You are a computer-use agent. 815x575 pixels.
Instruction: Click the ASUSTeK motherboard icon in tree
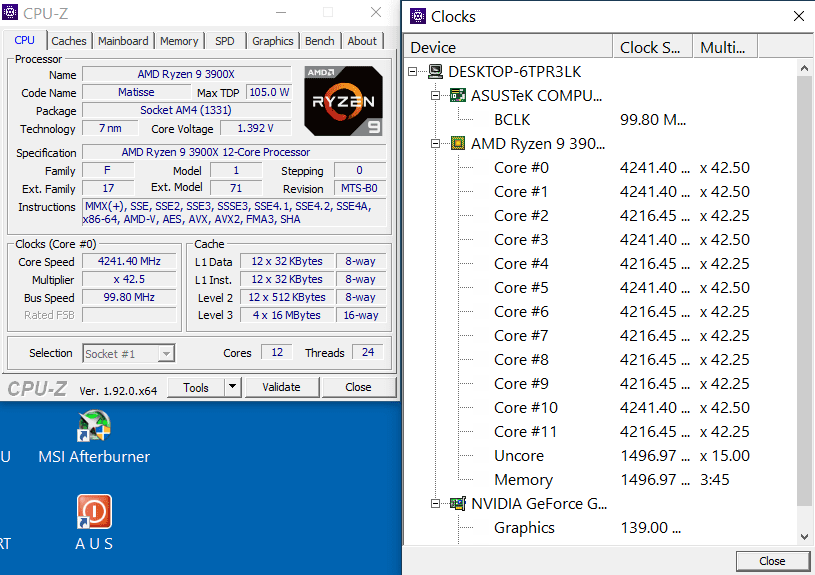458,96
